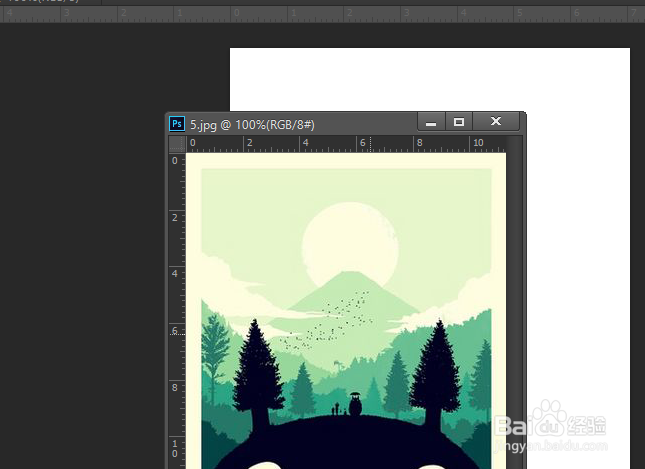The height and width of the screenshot is (469, 645).
Task: Click the Ps icon on the 5.jpg window
Action: pyautogui.click(x=177, y=123)
